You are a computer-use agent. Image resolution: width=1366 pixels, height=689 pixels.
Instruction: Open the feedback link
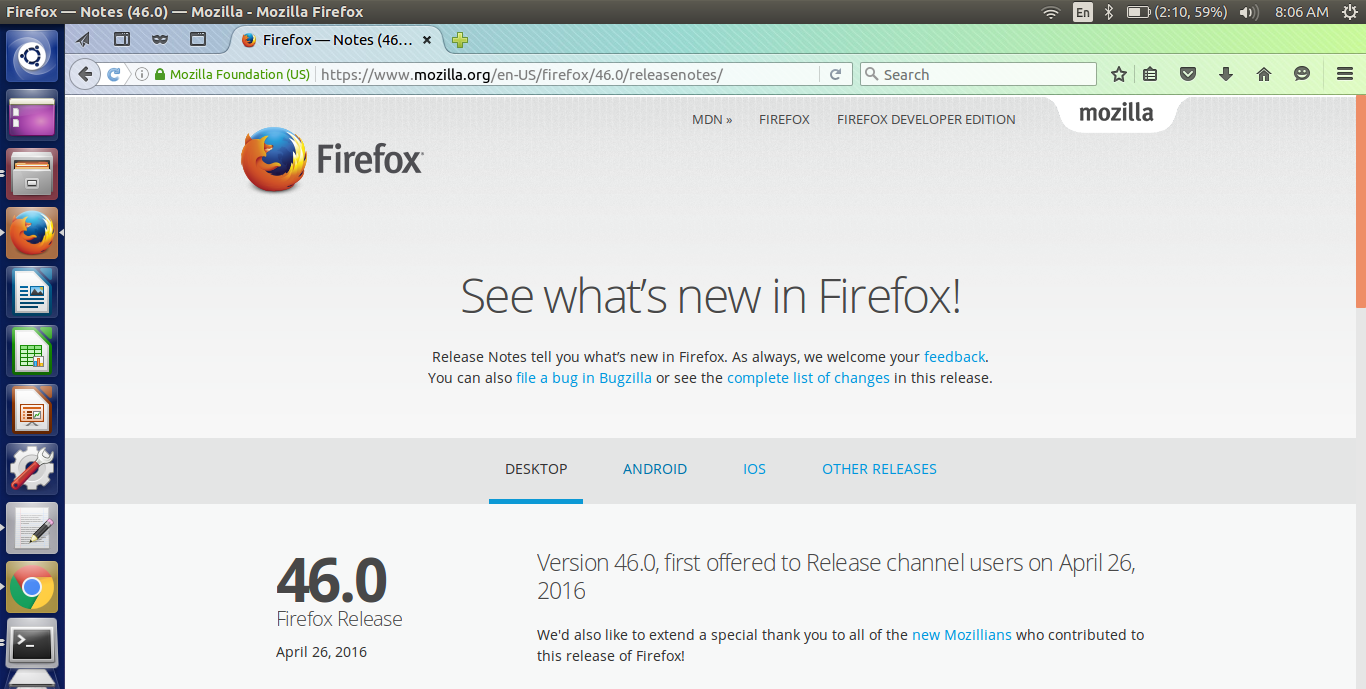(955, 356)
